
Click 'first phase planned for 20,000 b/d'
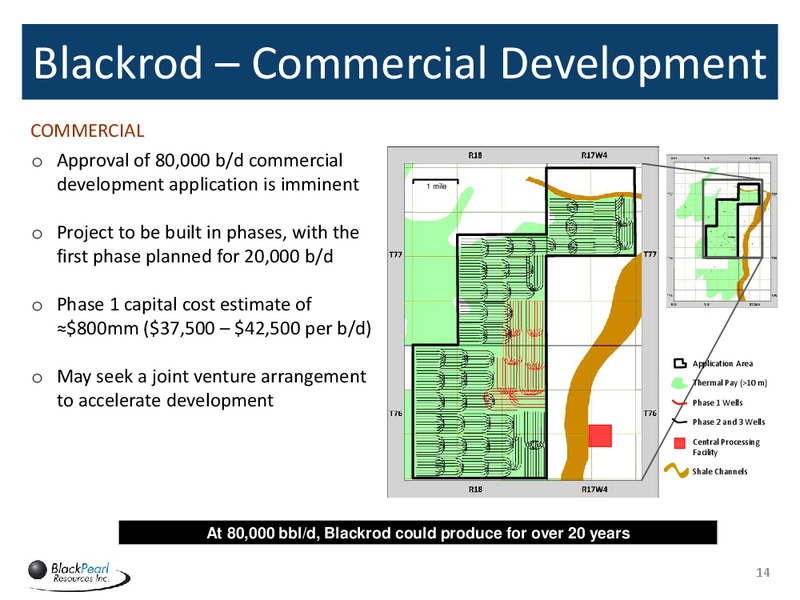pos(195,256)
